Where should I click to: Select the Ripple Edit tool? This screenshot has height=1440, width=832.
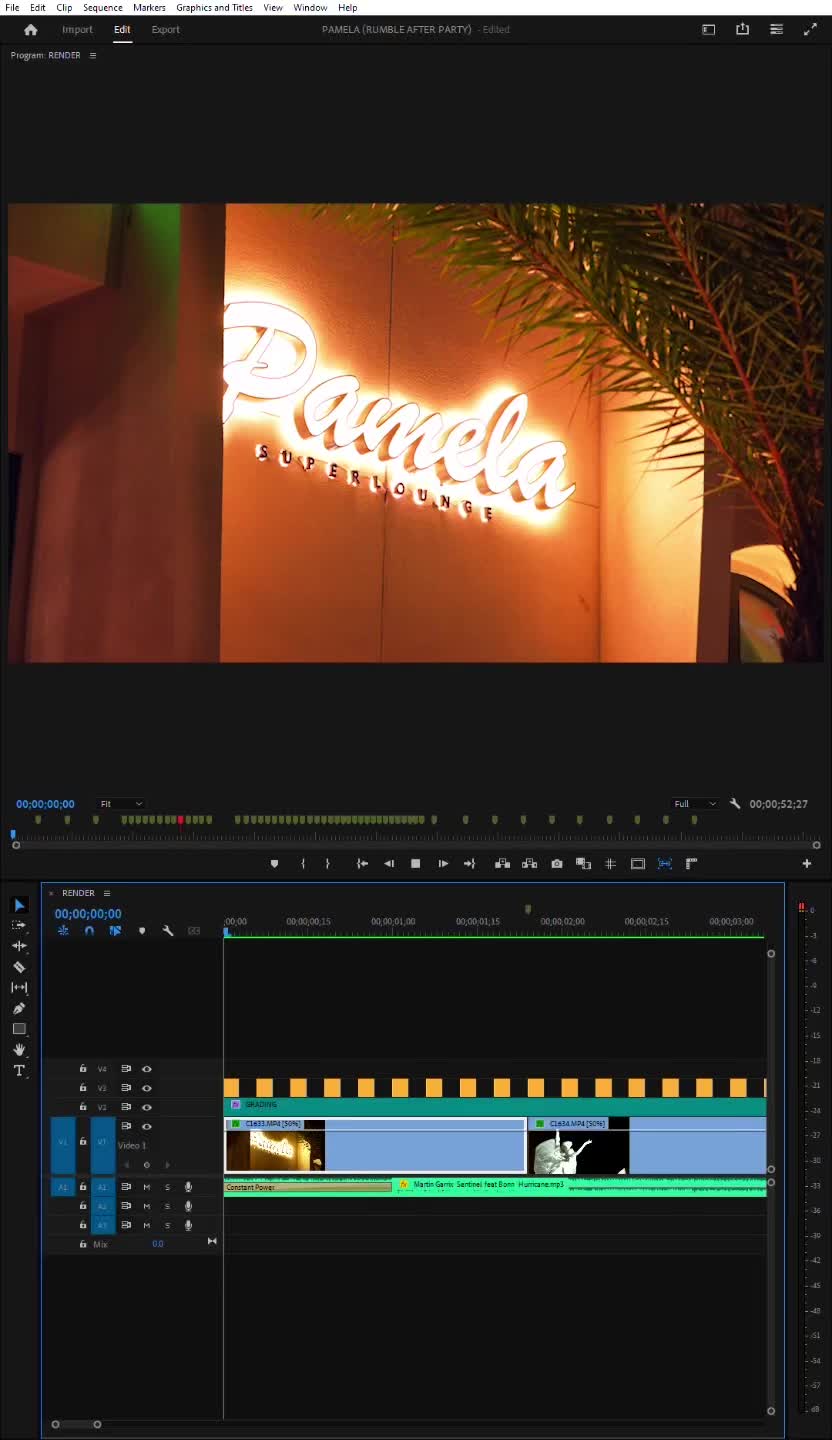[19, 946]
